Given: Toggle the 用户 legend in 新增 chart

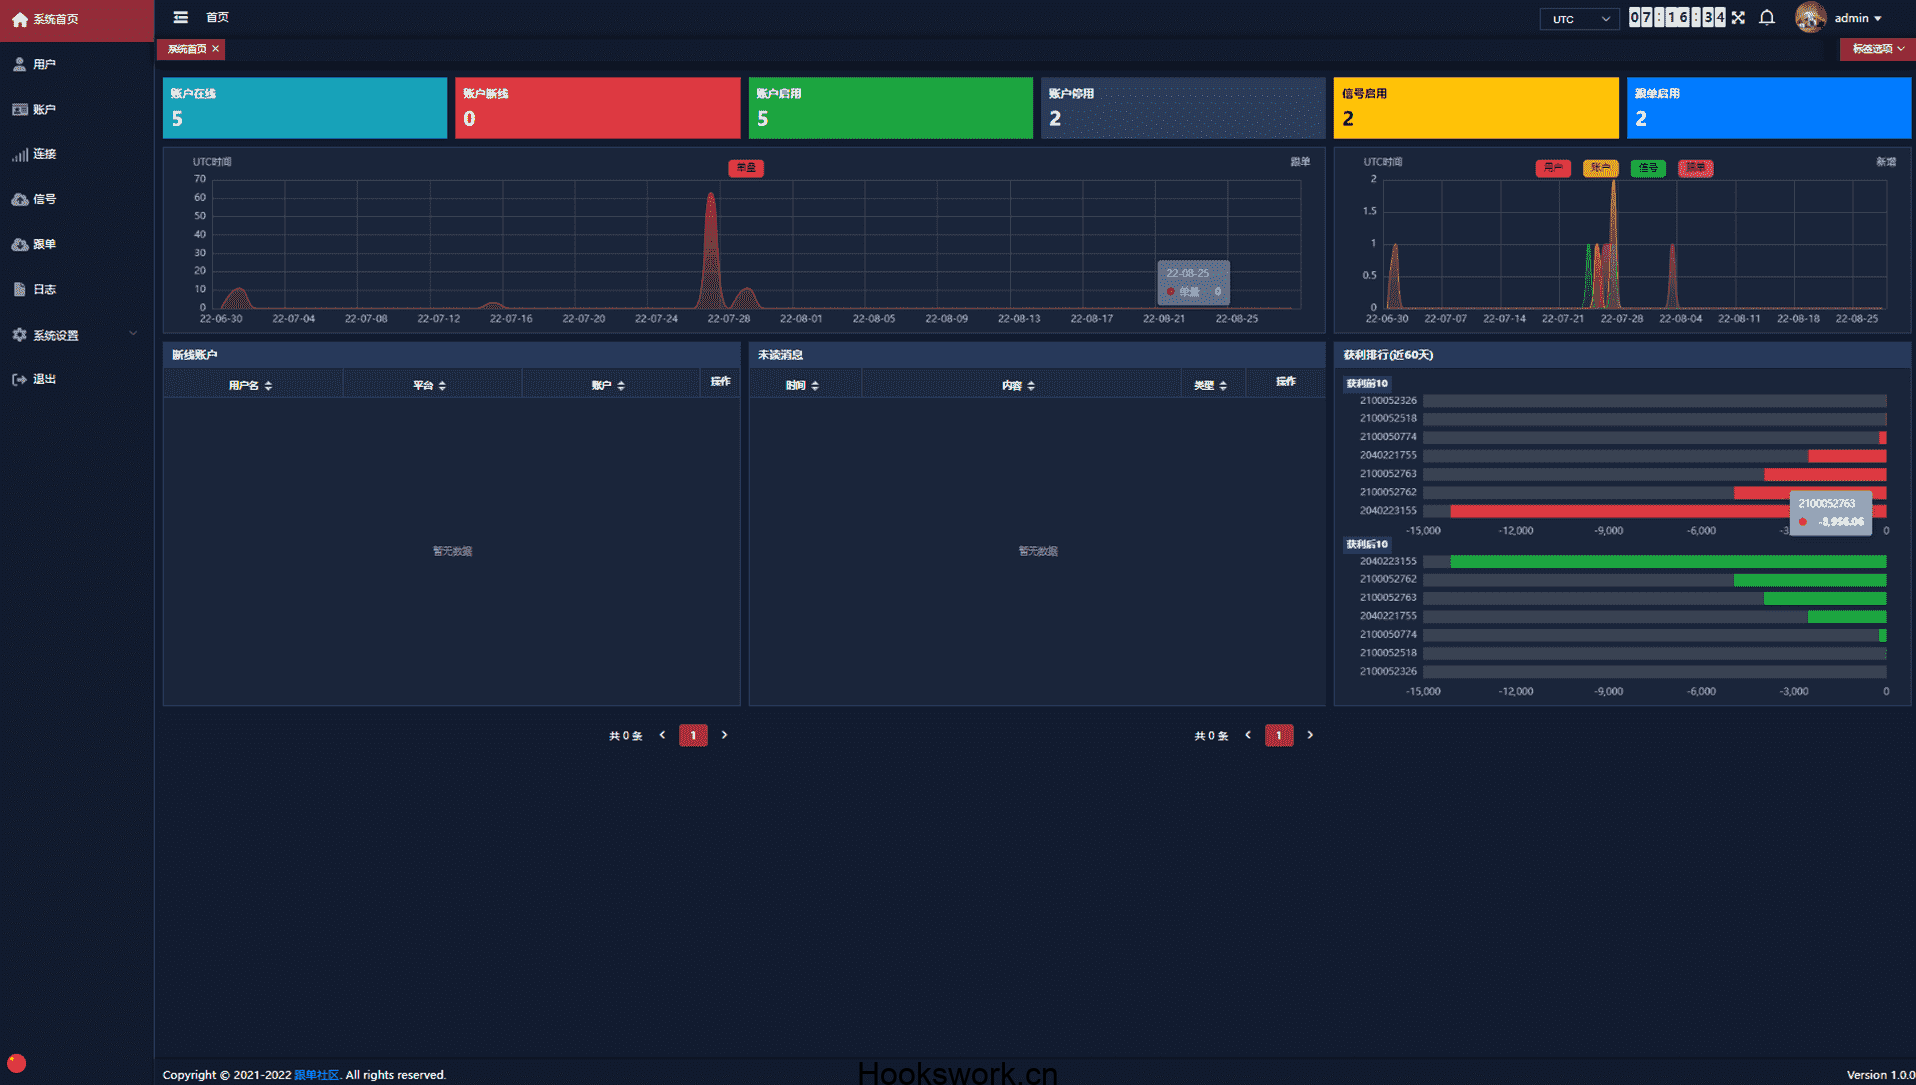Looking at the screenshot, I should pos(1553,168).
